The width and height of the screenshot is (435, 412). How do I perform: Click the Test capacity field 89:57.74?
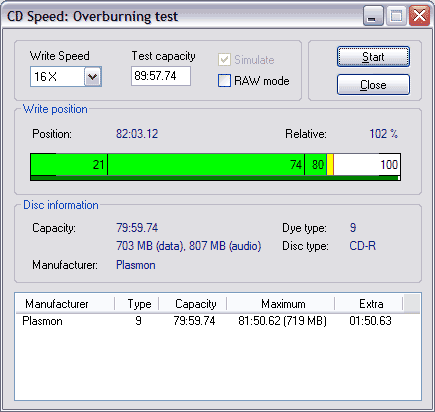[x=161, y=76]
